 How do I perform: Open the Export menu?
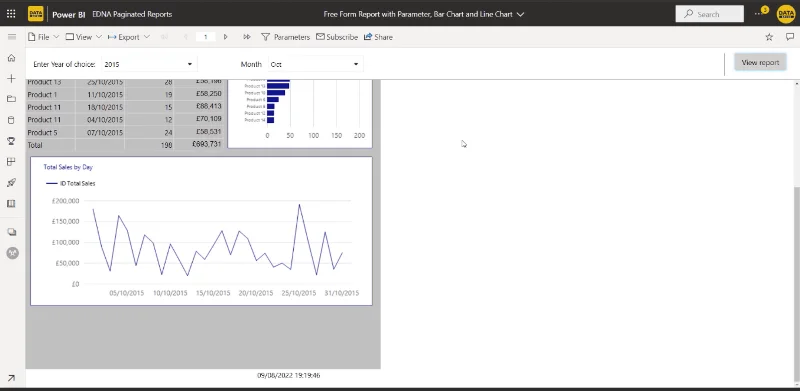click(129, 37)
